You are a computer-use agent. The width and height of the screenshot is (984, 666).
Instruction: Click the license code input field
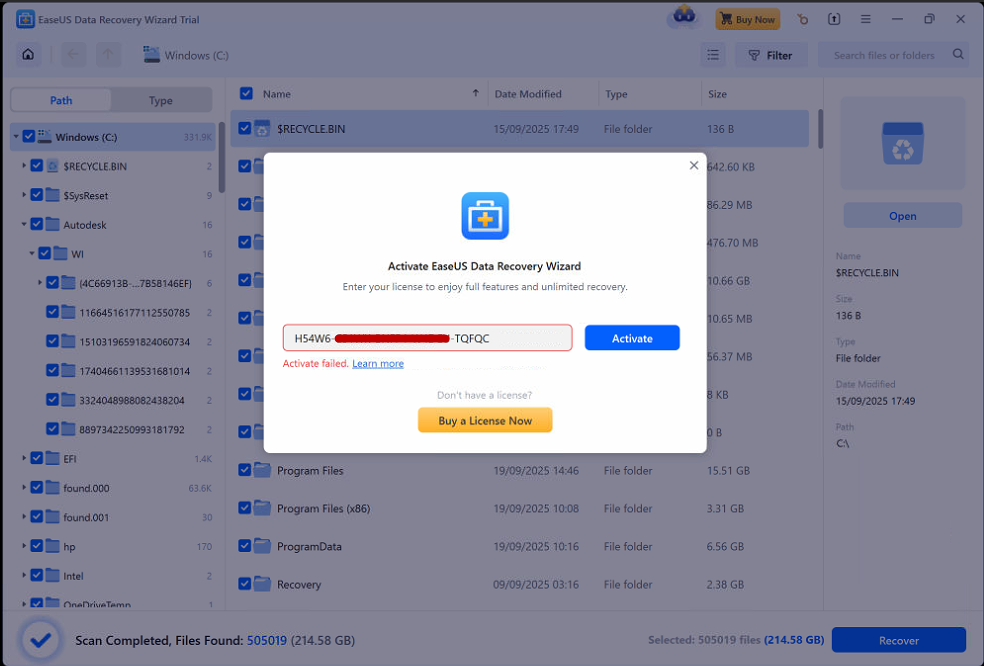coord(427,338)
